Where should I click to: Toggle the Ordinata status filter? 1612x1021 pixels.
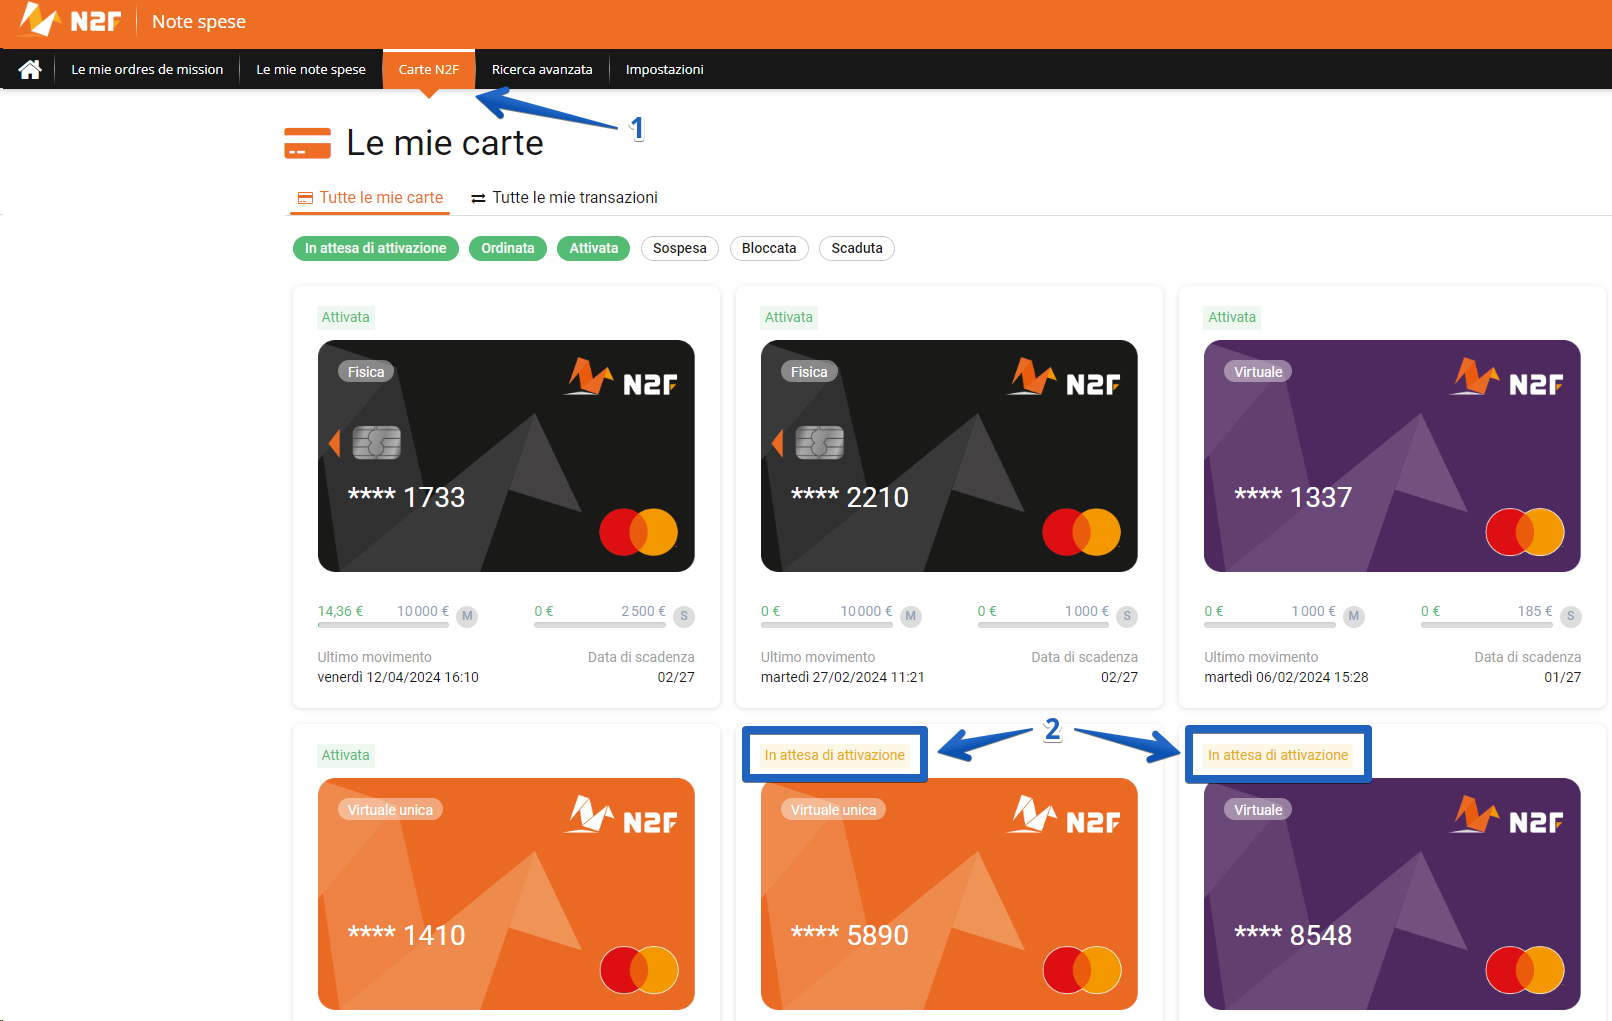(508, 248)
